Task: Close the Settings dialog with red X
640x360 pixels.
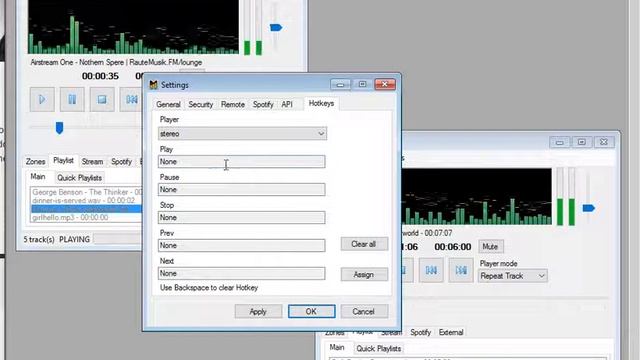Action: click(x=384, y=84)
